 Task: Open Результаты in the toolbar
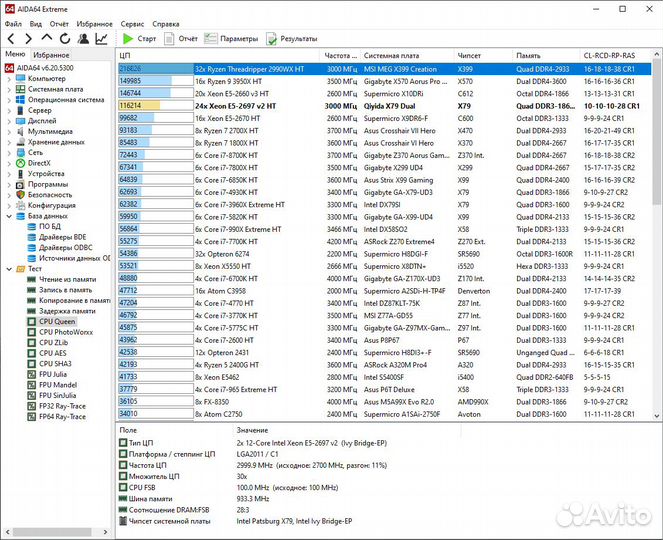[291, 39]
